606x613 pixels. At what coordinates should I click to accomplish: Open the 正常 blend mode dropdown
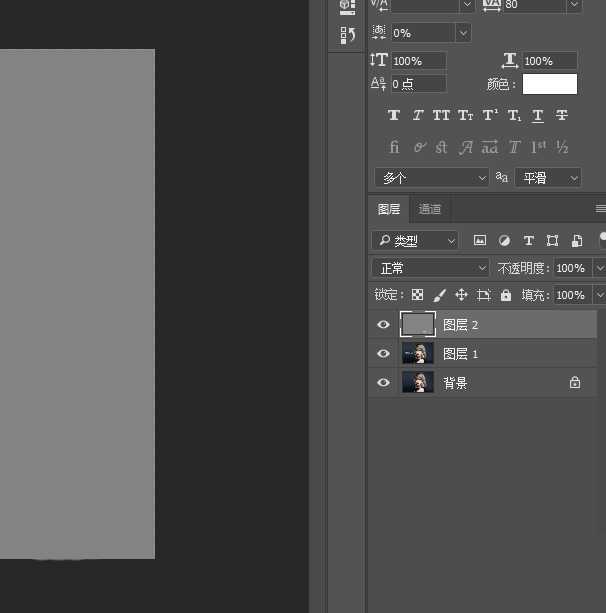pos(430,268)
